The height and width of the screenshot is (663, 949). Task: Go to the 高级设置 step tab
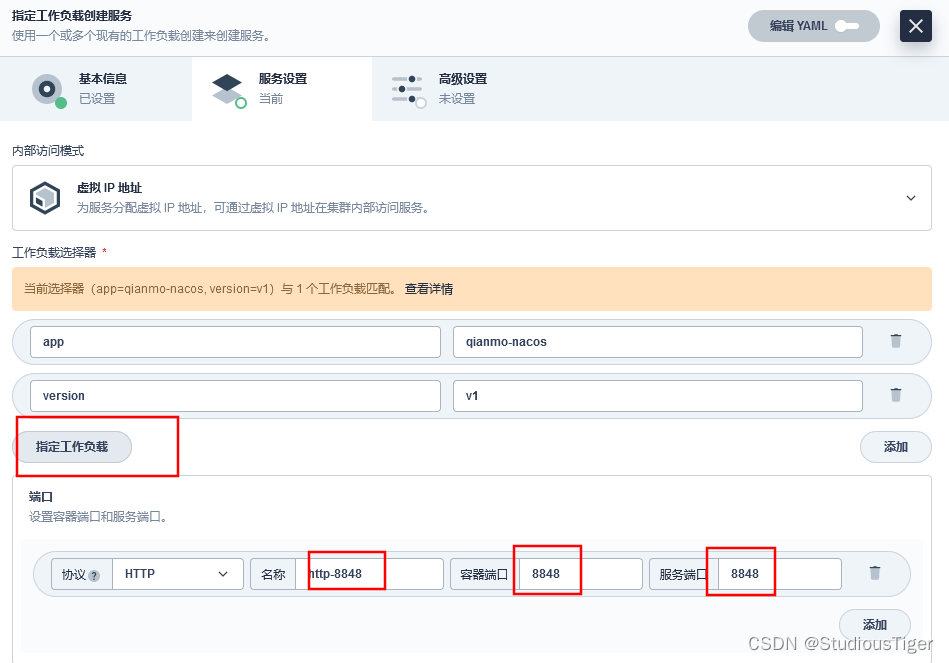[462, 89]
